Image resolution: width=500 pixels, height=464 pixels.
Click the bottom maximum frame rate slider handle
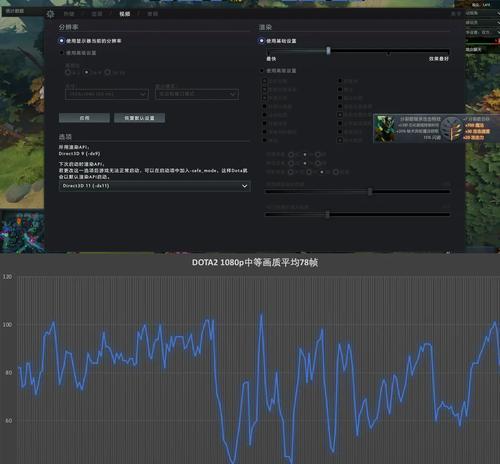pos(327,214)
